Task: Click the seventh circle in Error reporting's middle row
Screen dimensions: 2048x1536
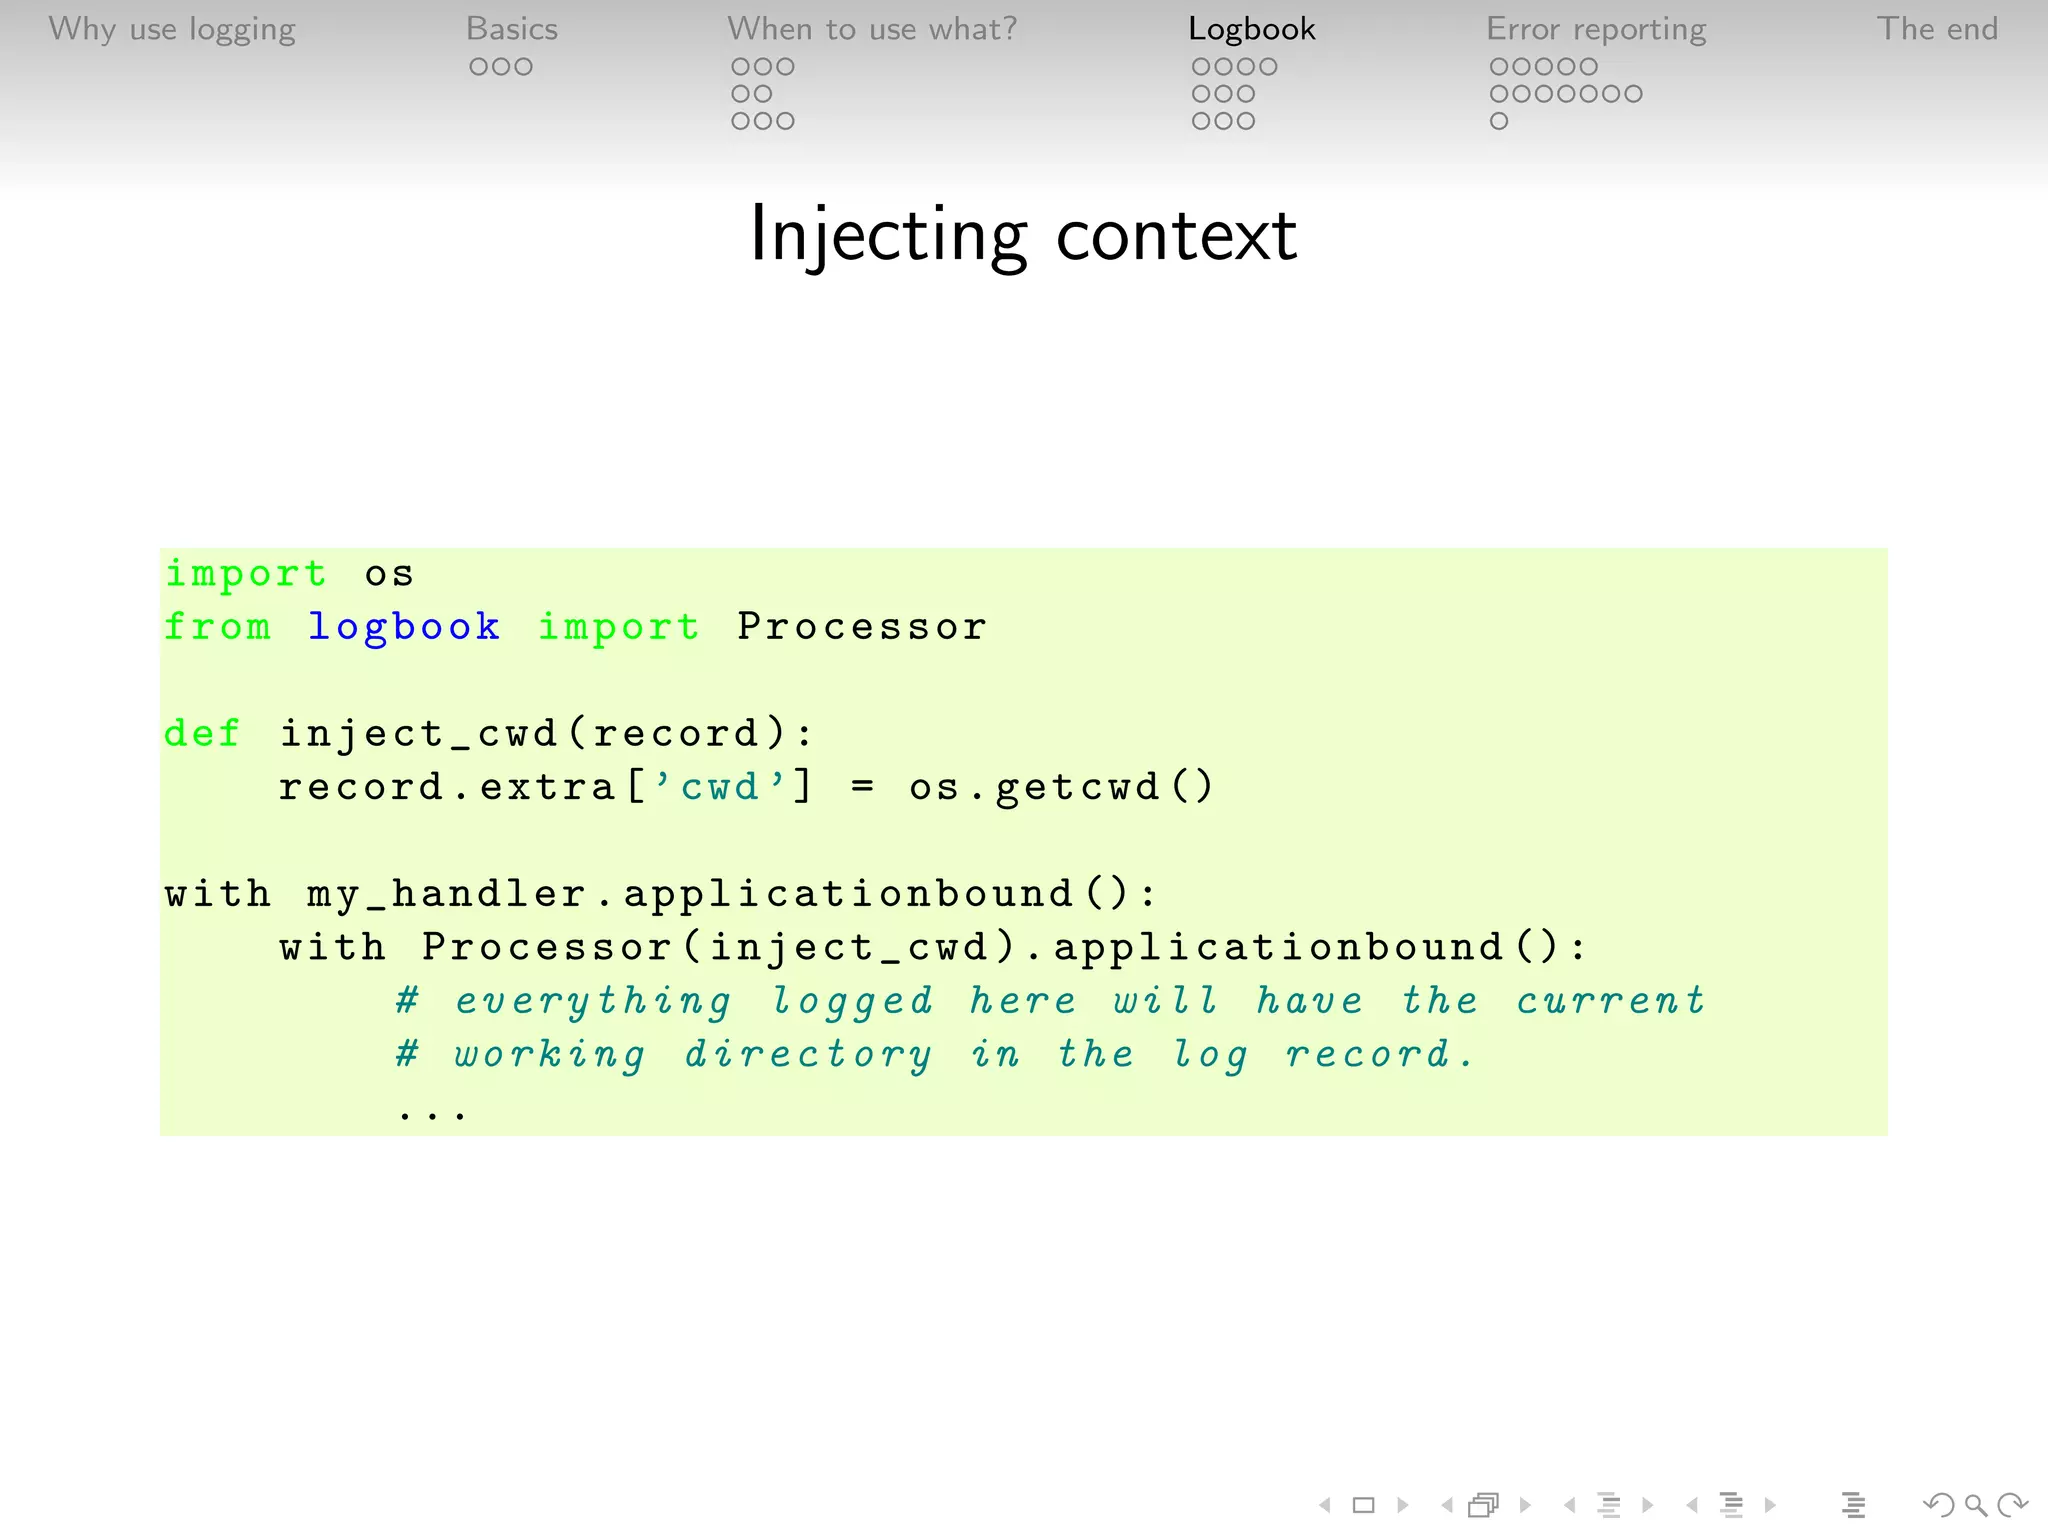Action: pos(1632,94)
